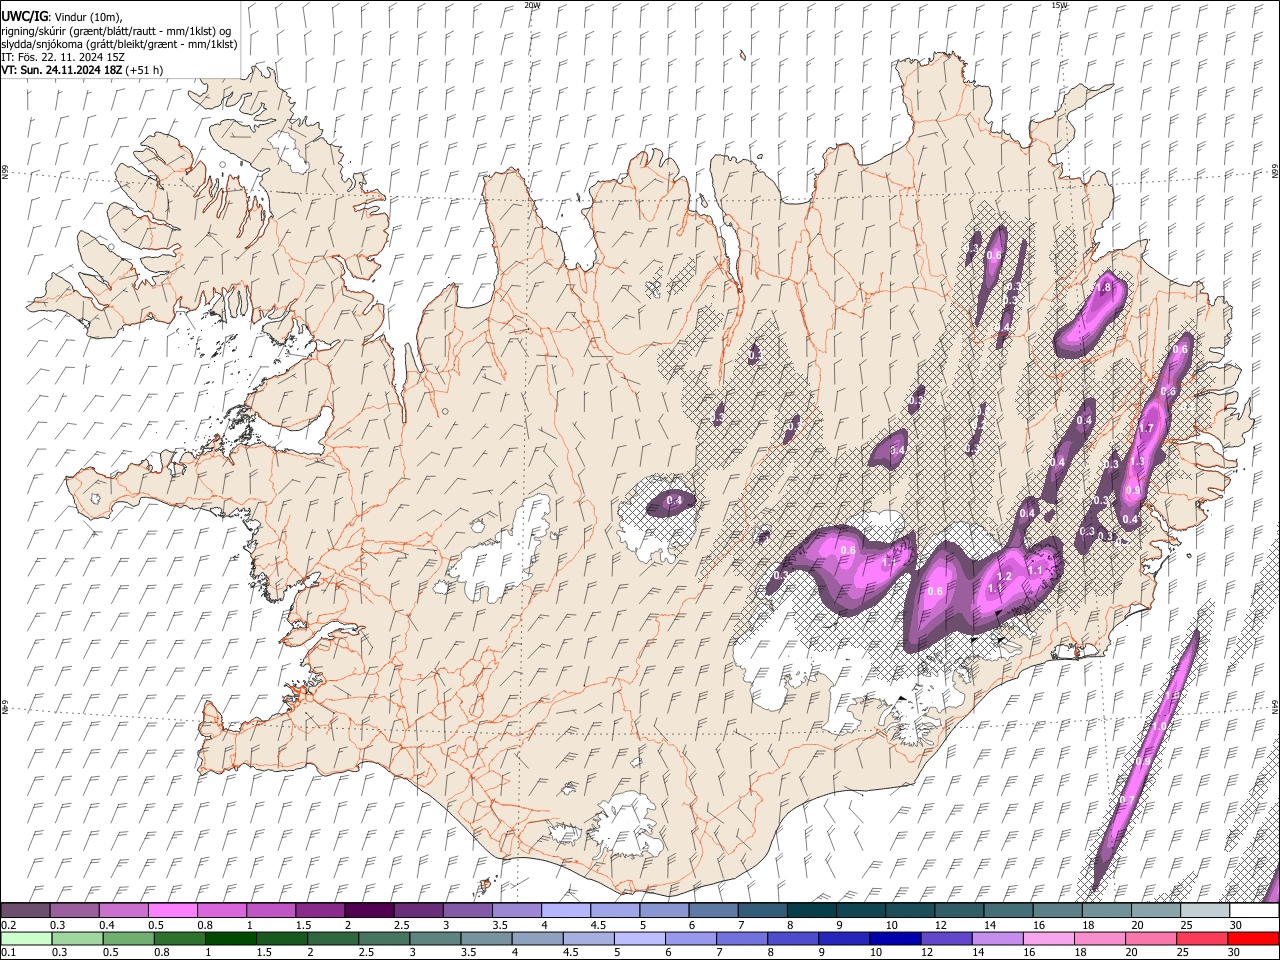
Task: Select lower rain scale pale green swatch at 0.1
Action: (26, 939)
